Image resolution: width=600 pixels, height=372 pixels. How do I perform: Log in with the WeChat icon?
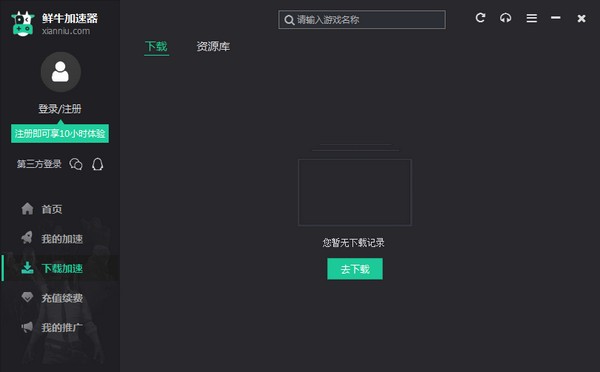76,164
